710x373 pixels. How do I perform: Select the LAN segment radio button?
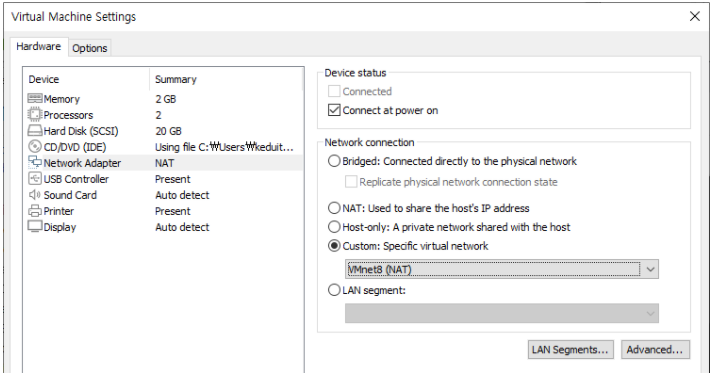tap(334, 290)
